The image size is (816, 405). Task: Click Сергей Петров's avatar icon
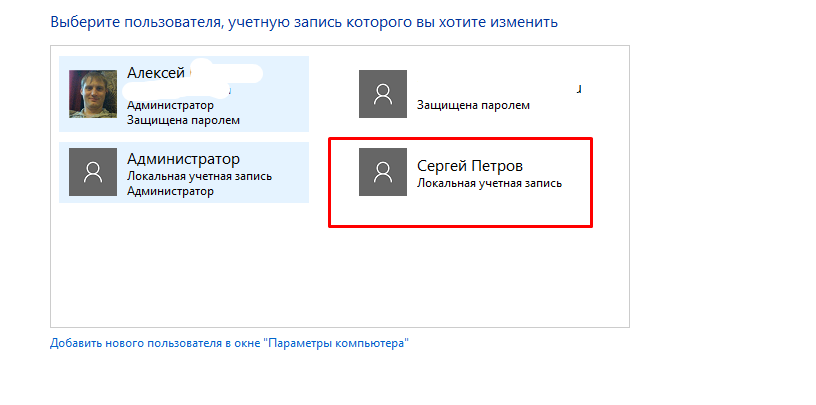pyautogui.click(x=383, y=172)
